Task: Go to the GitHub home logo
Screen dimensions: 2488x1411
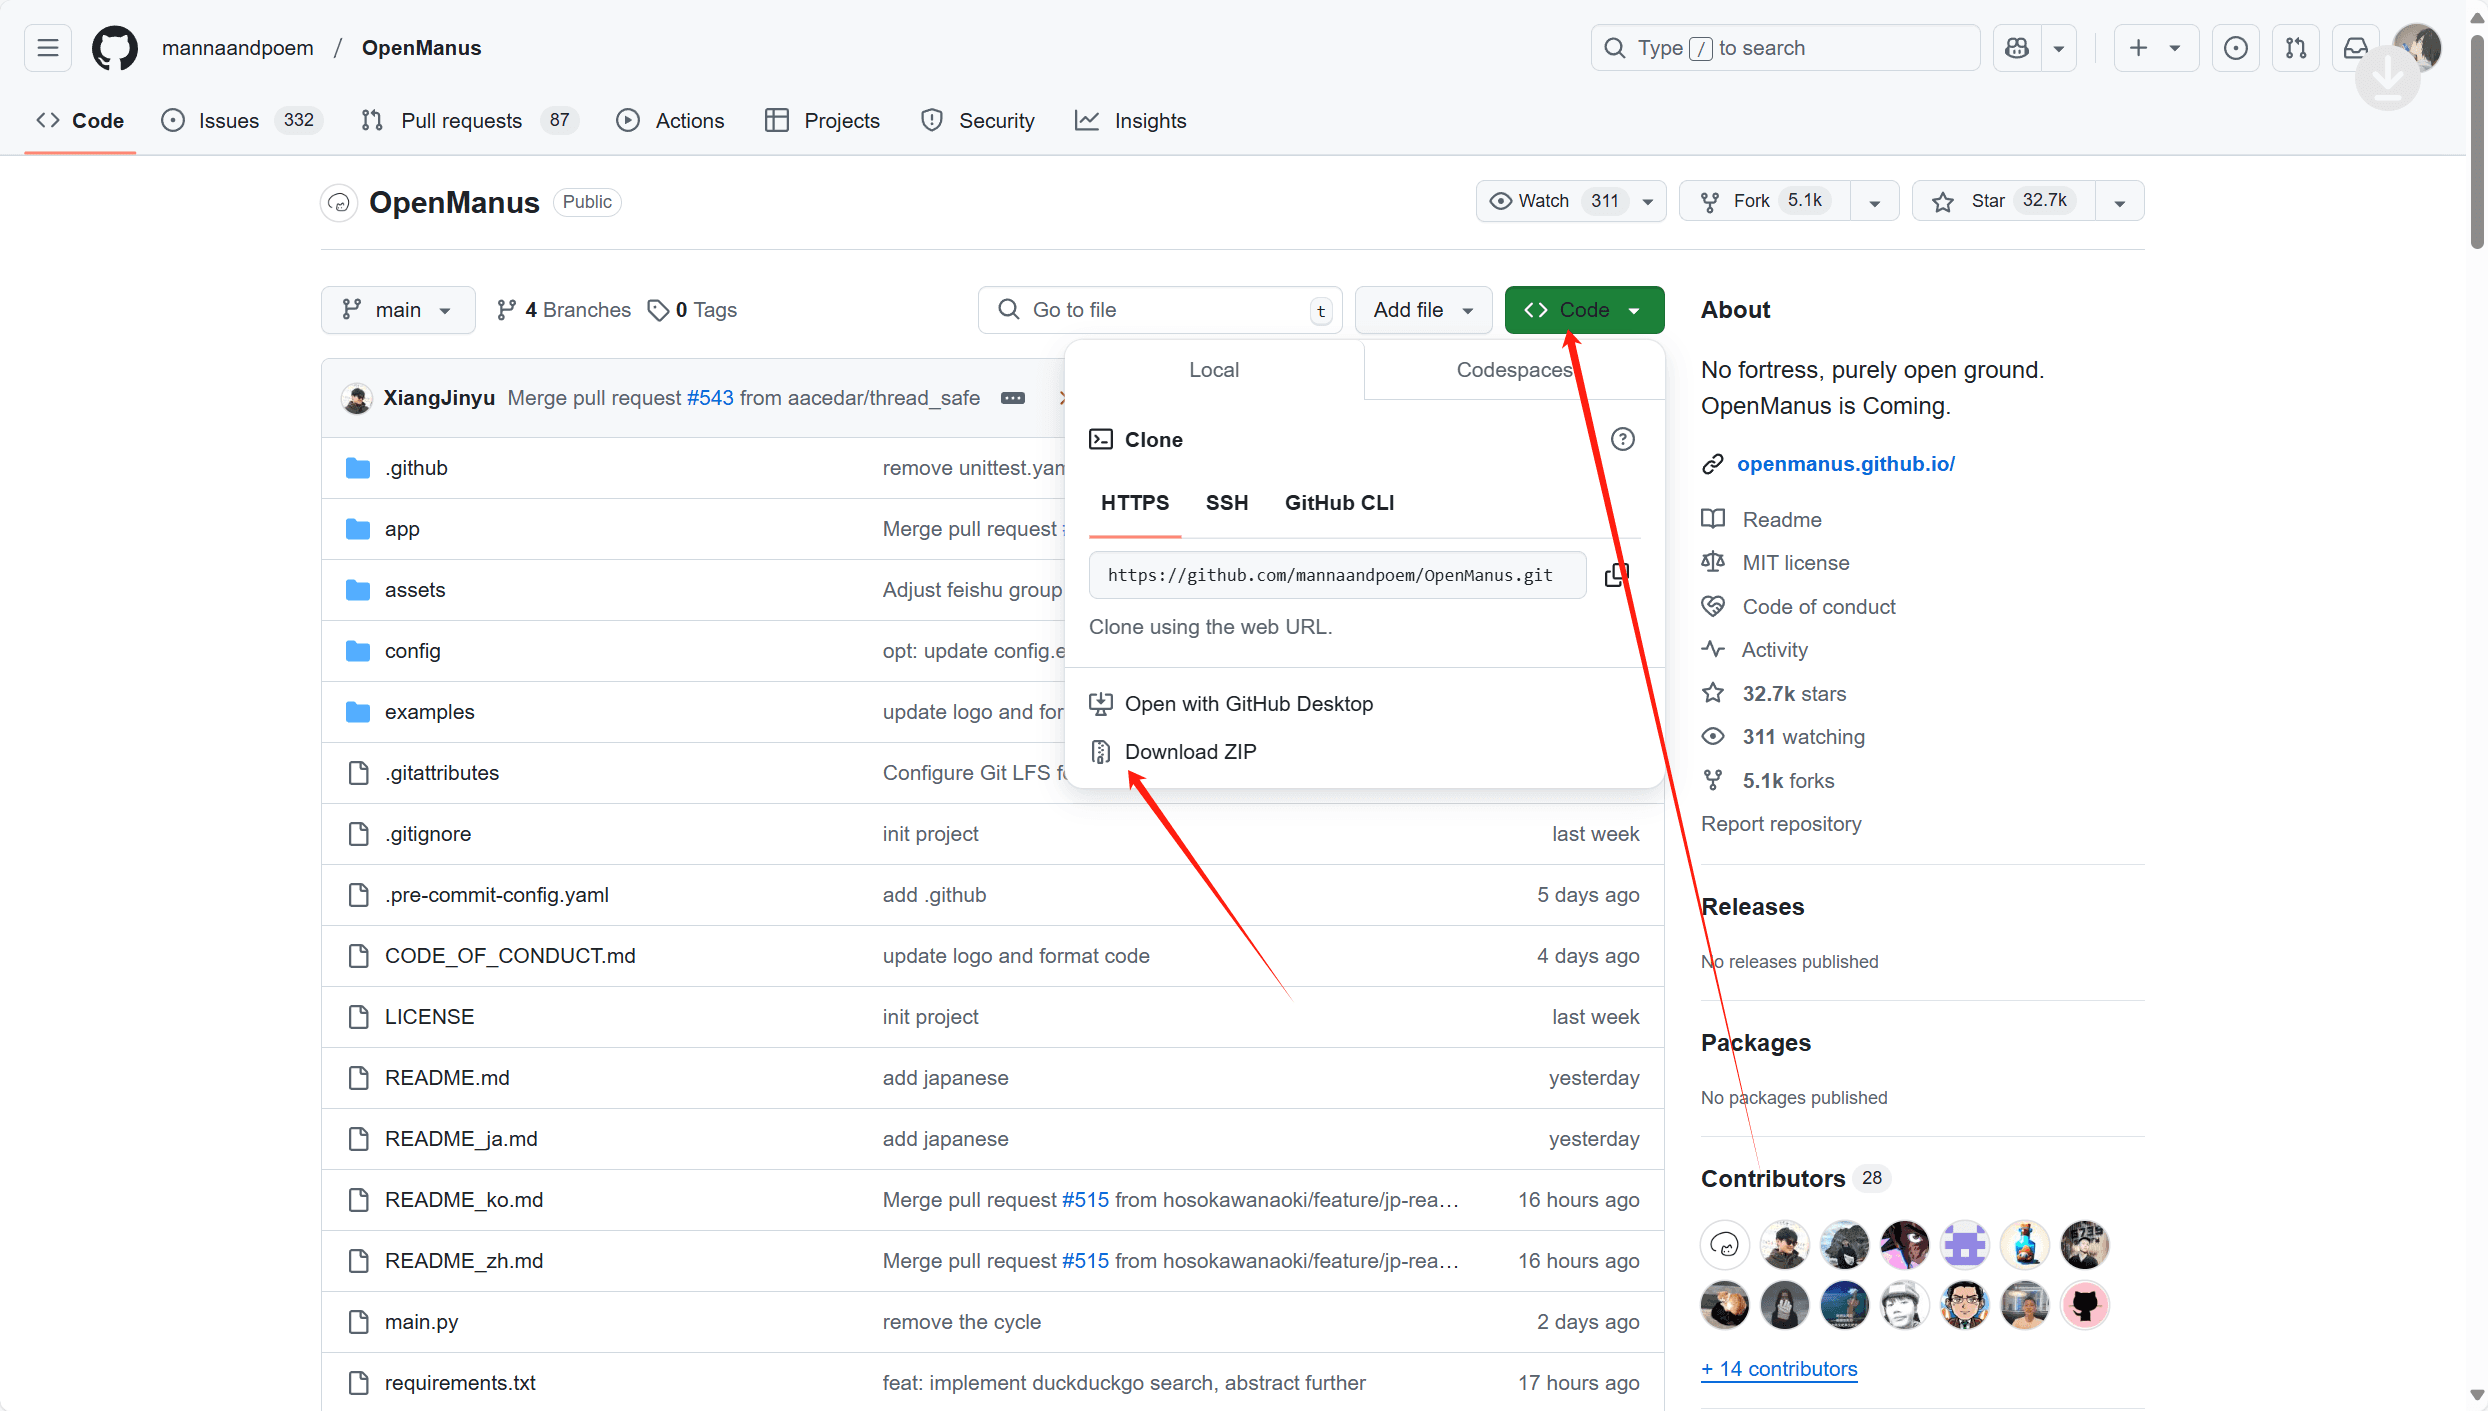Action: click(x=115, y=48)
